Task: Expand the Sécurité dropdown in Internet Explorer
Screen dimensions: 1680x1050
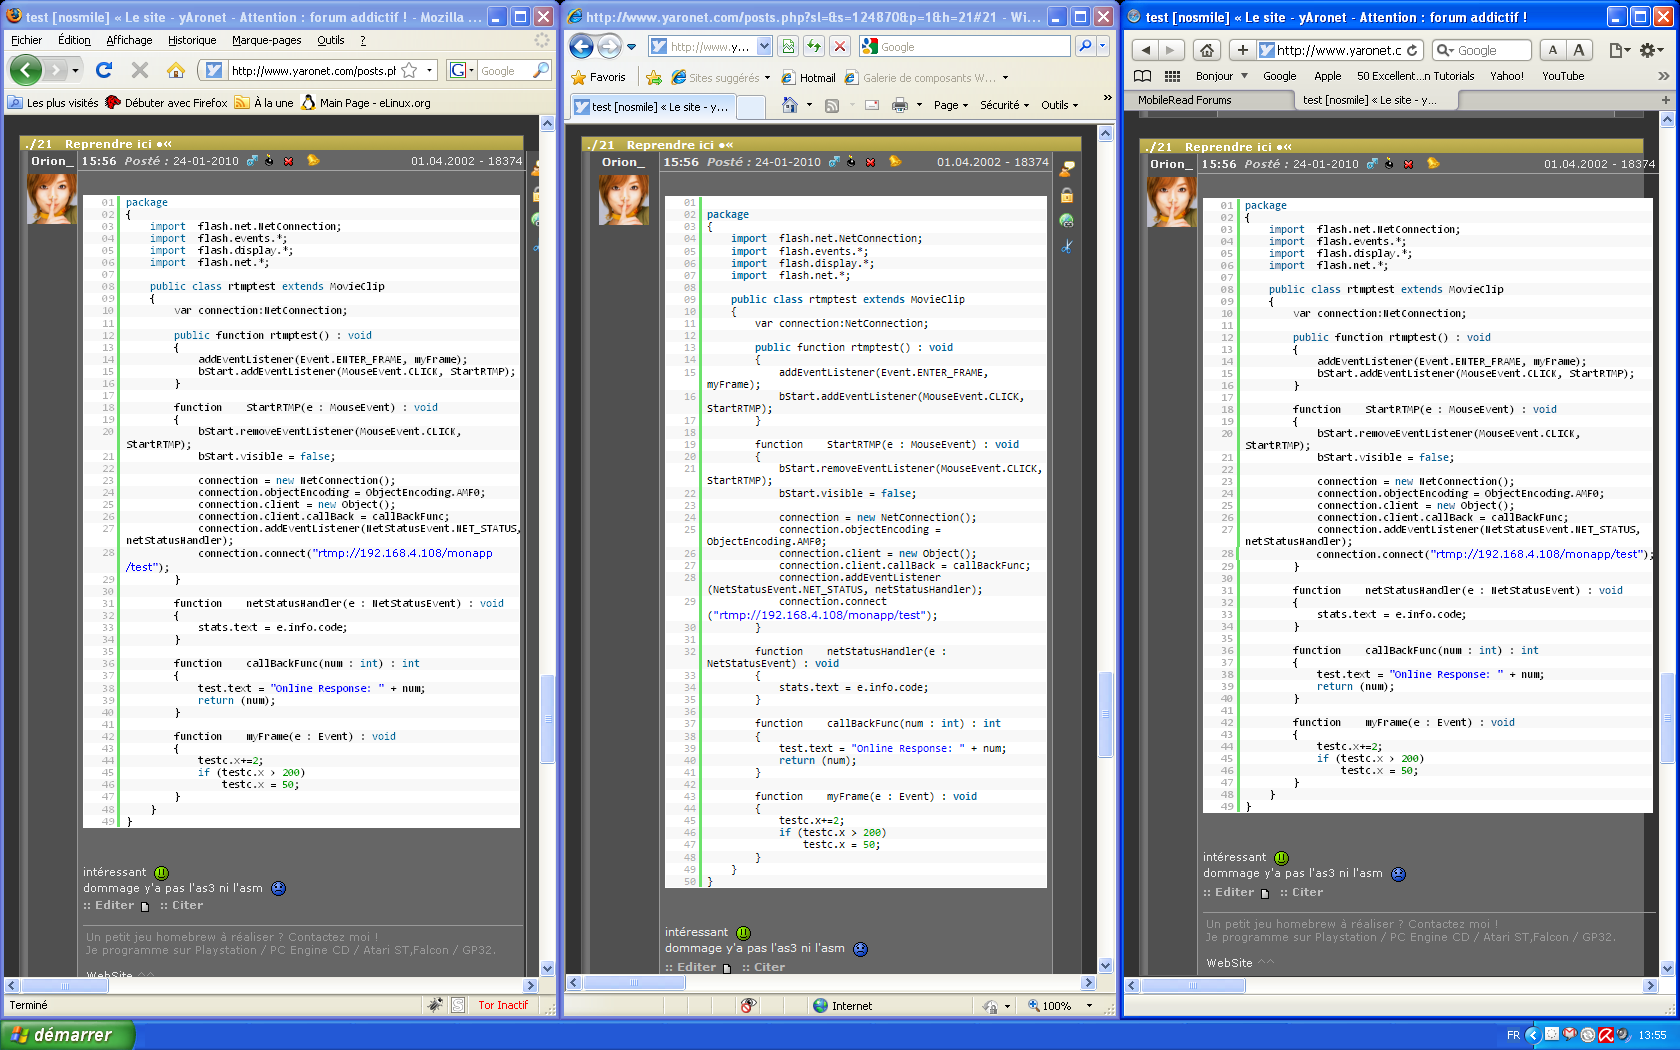Action: pos(1004,105)
